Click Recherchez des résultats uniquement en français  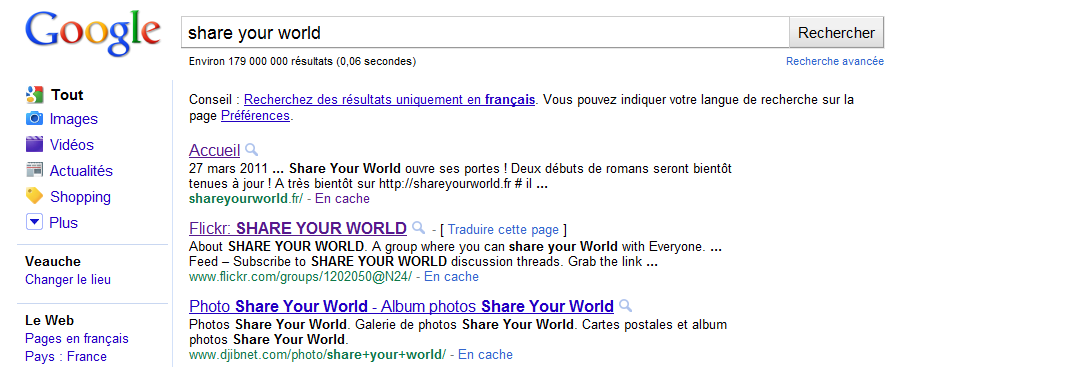click(390, 99)
